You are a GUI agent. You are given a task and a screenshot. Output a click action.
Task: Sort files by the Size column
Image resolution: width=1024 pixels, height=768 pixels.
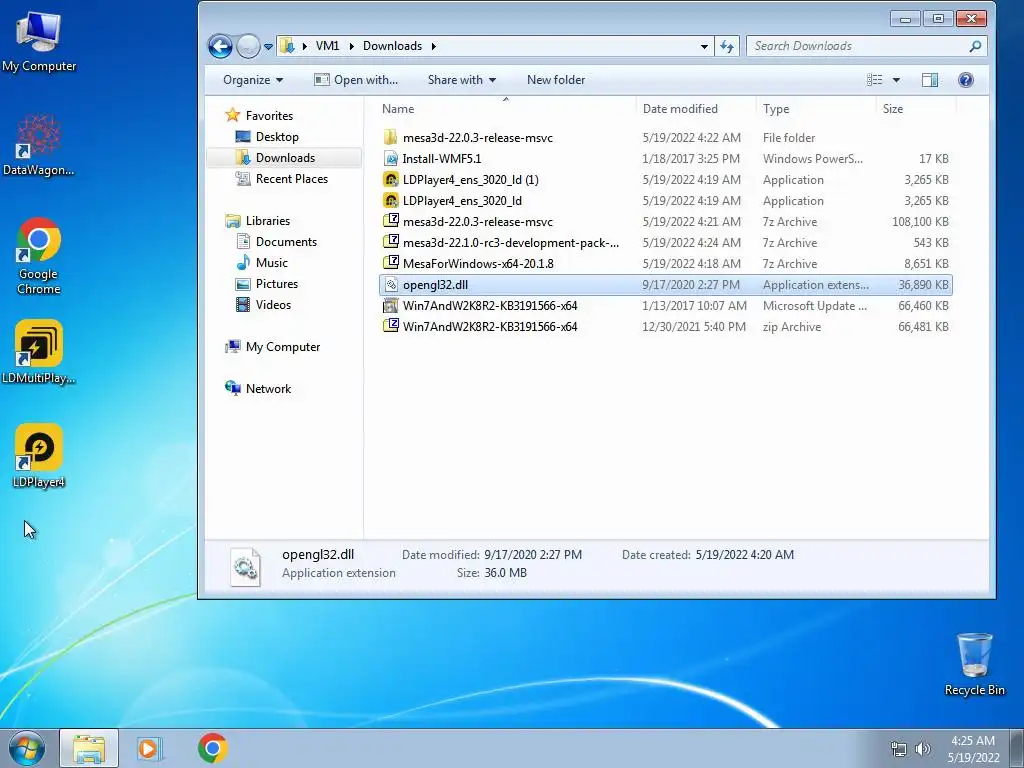pyautogui.click(x=916, y=109)
